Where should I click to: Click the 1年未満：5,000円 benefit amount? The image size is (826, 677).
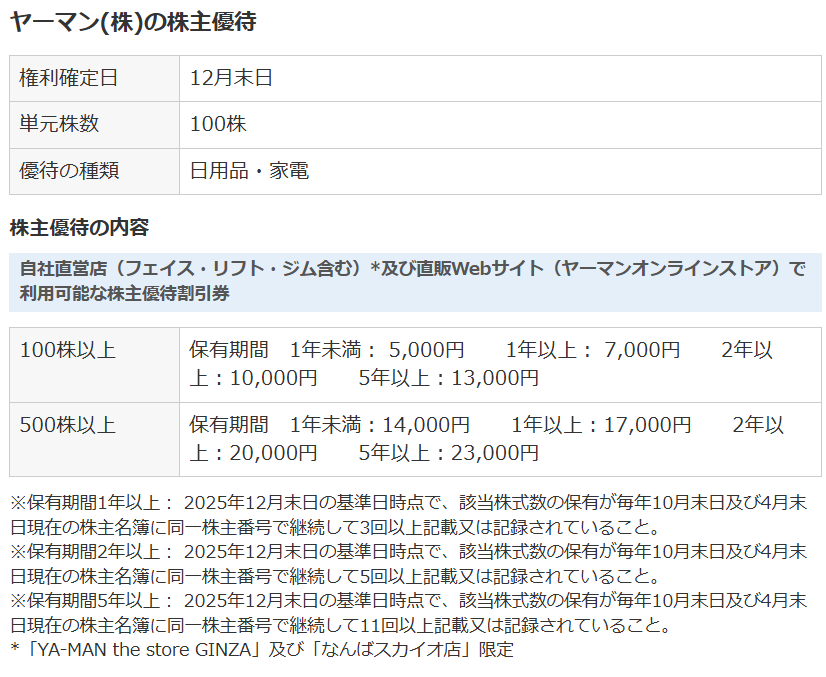pos(377,350)
